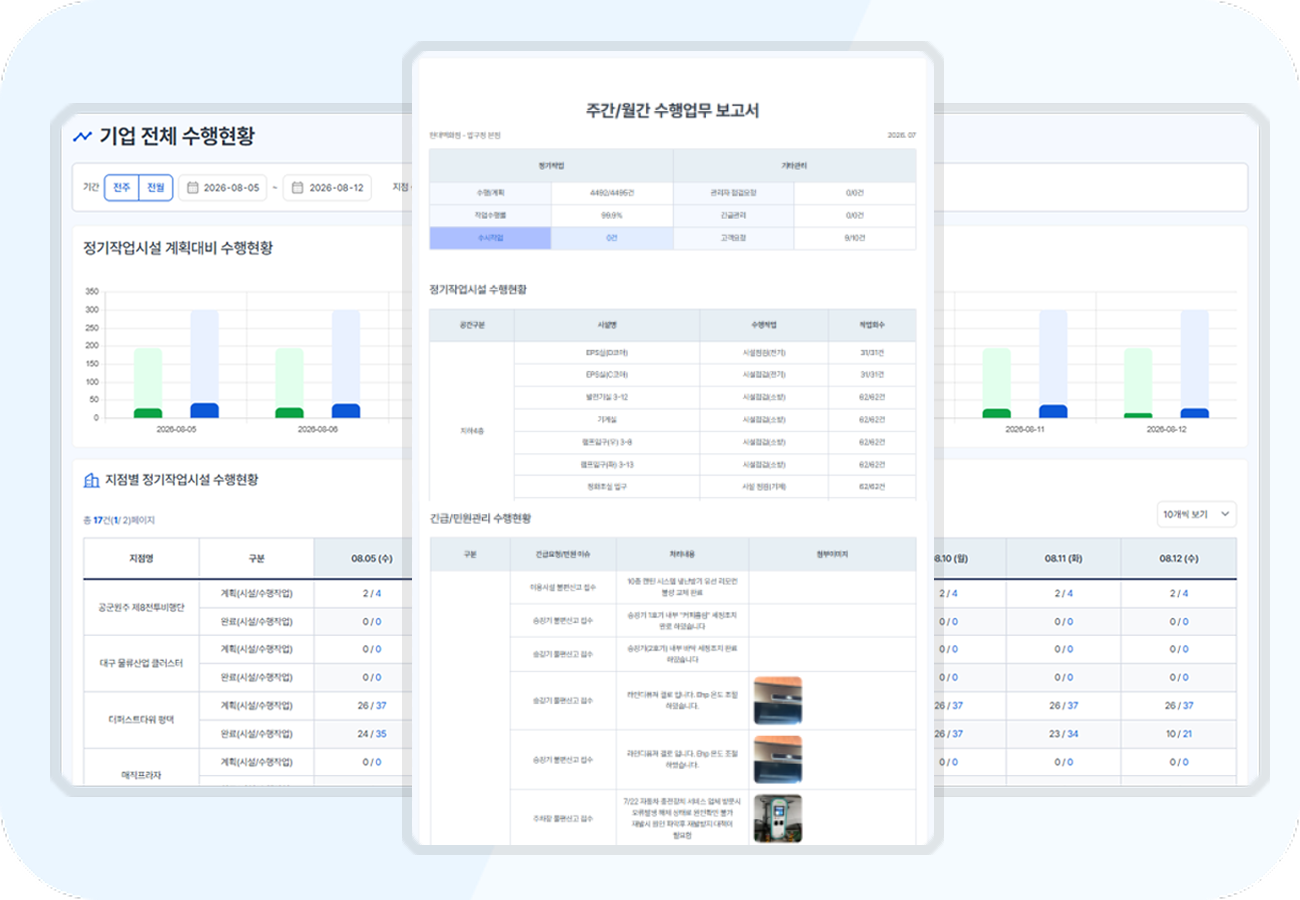Click the dark blue bar for 2026-08-05
The image size is (1300, 900).
click(x=204, y=411)
